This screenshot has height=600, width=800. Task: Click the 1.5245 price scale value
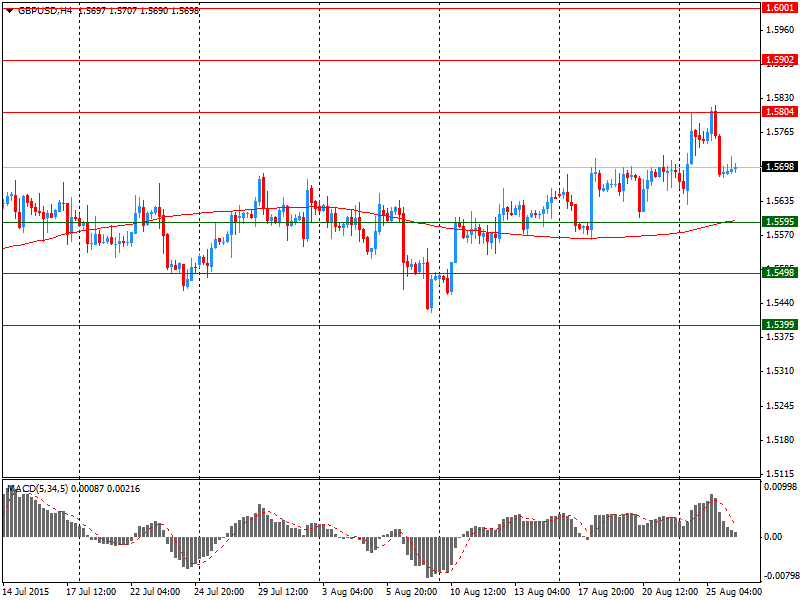click(780, 406)
